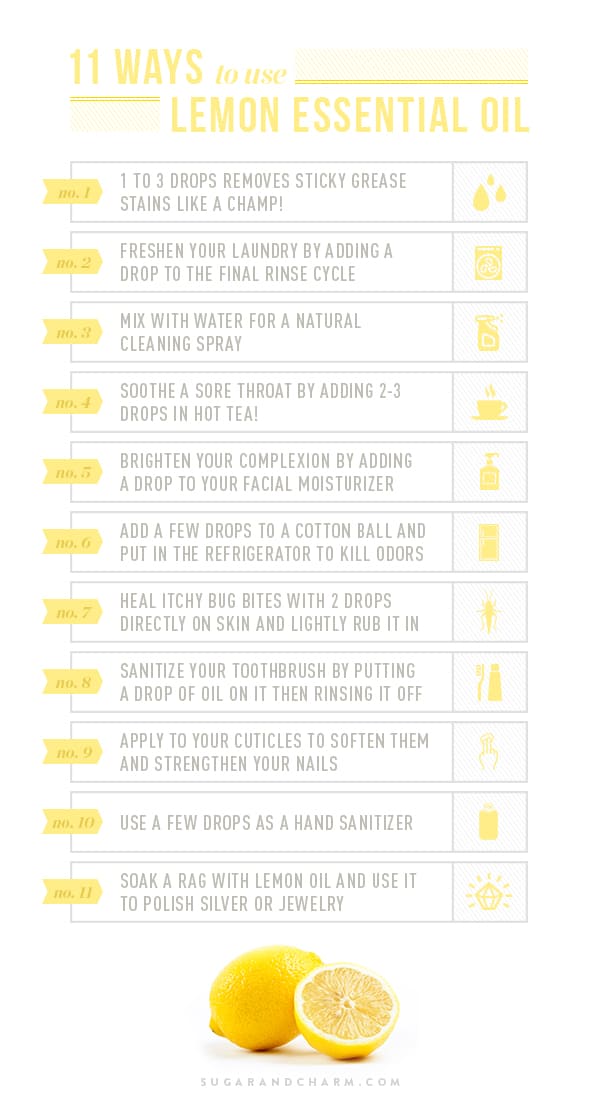Click the no. 11 ribbon label
The height and width of the screenshot is (1100, 600).
[73, 892]
